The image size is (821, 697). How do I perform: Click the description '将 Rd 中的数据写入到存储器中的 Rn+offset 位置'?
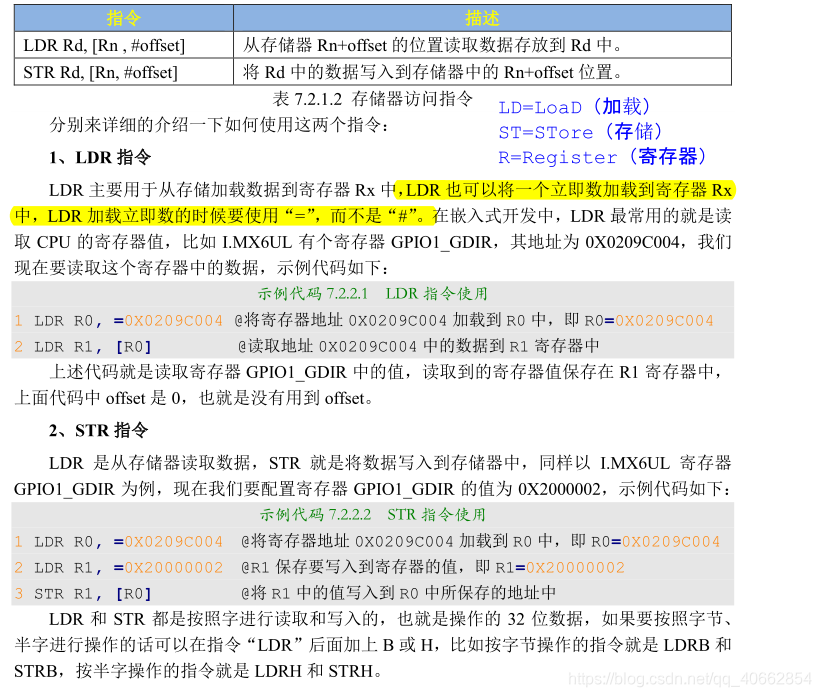[432, 72]
